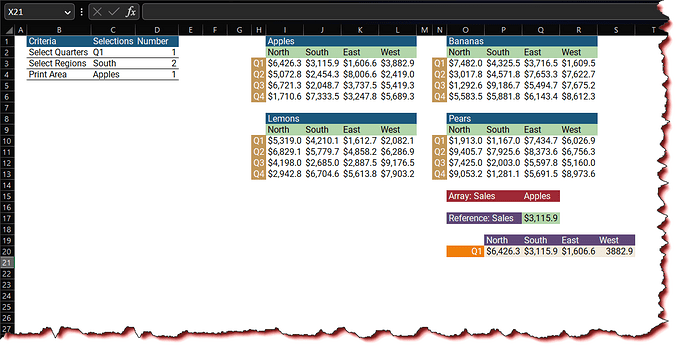Click the orange Q1 result row label
This screenshot has height=360, width=690.
coord(466,251)
